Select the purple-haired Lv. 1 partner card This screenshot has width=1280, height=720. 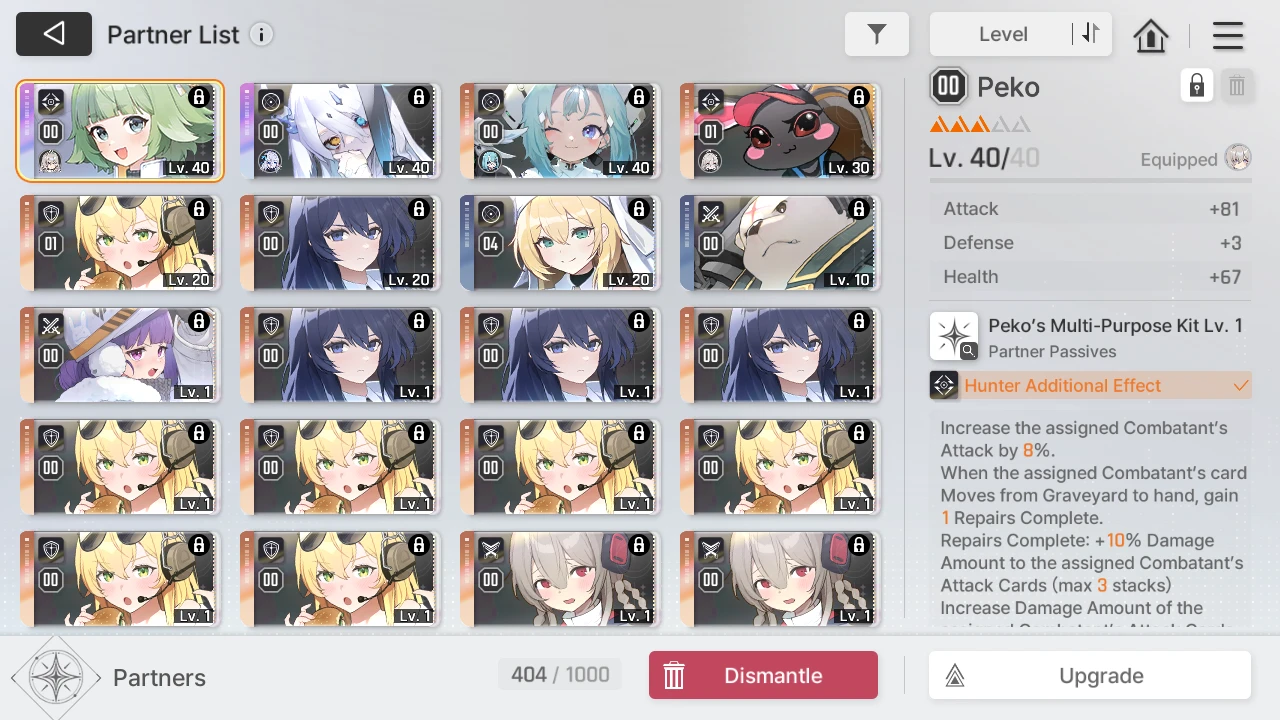120,355
